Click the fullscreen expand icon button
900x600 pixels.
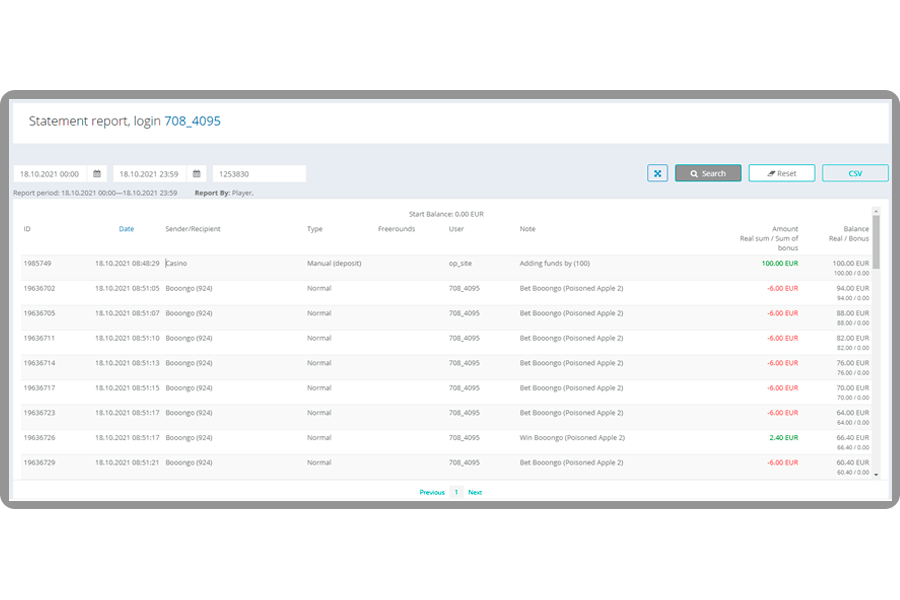pyautogui.click(x=657, y=173)
